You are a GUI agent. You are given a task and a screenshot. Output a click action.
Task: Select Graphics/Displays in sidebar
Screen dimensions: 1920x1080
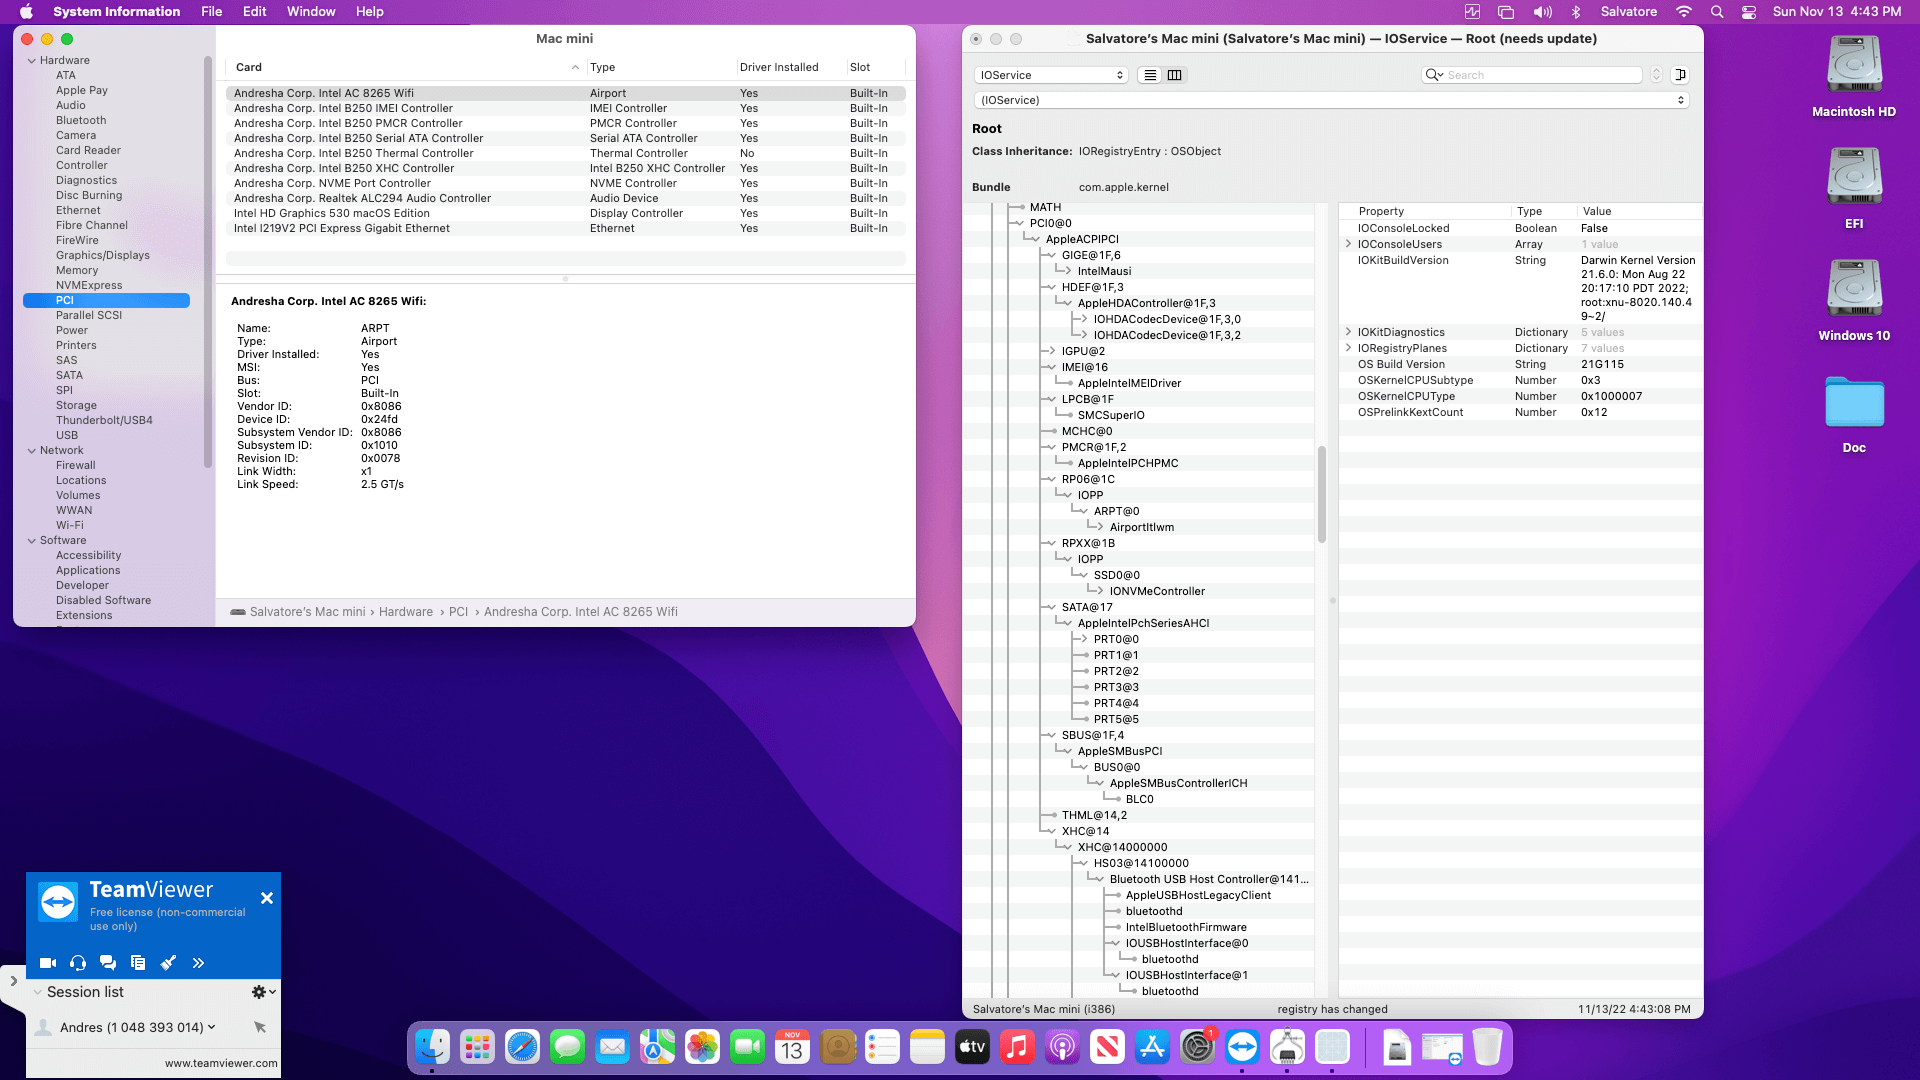pyautogui.click(x=103, y=255)
